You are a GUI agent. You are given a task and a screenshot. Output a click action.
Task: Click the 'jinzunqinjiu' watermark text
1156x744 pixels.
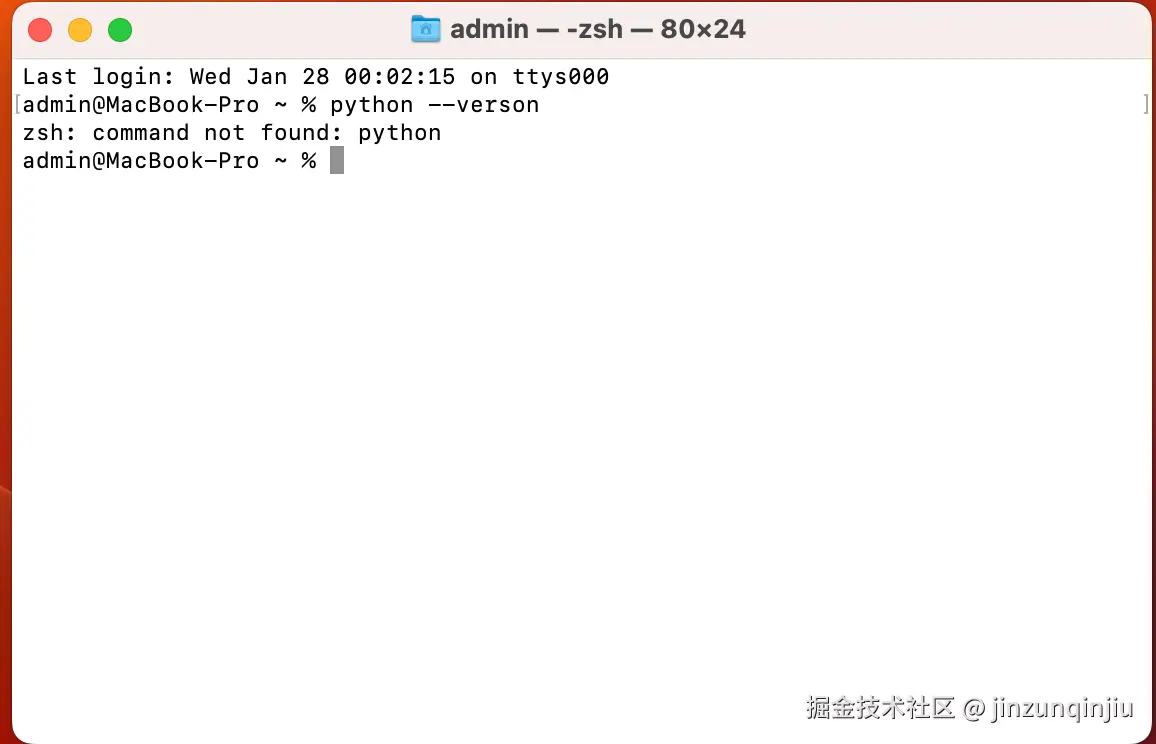click(x=1062, y=708)
